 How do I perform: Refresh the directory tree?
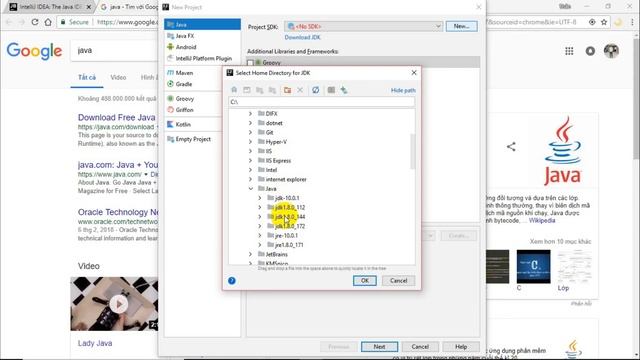click(316, 90)
